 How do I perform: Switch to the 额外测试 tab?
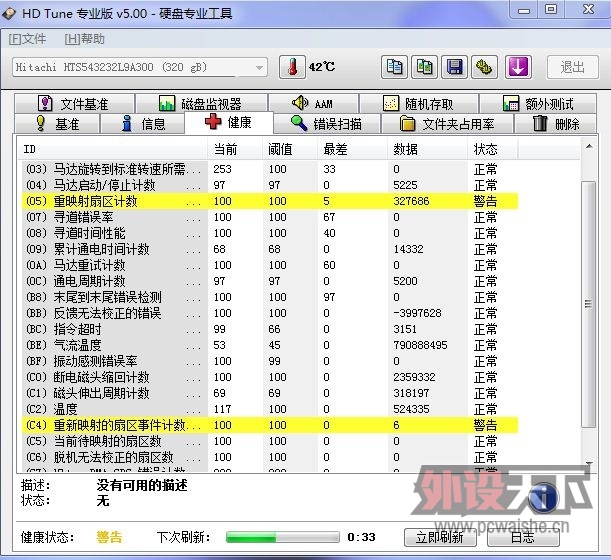point(538,104)
